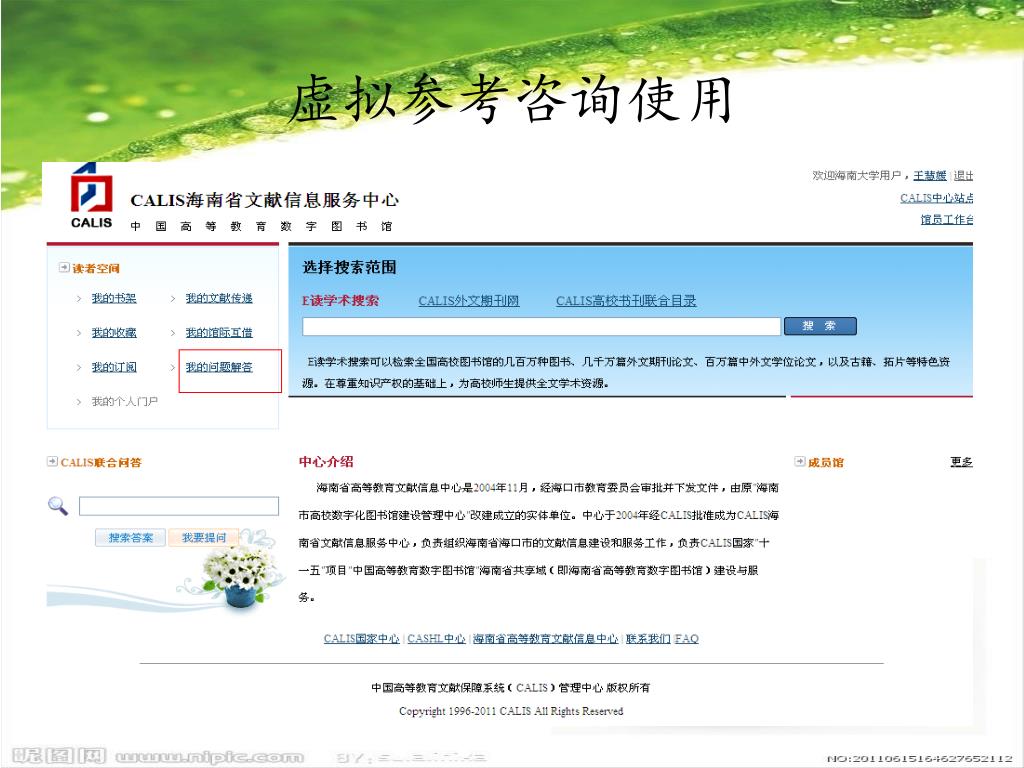Switch to CALIS外文期刊网 tab

click(468, 301)
